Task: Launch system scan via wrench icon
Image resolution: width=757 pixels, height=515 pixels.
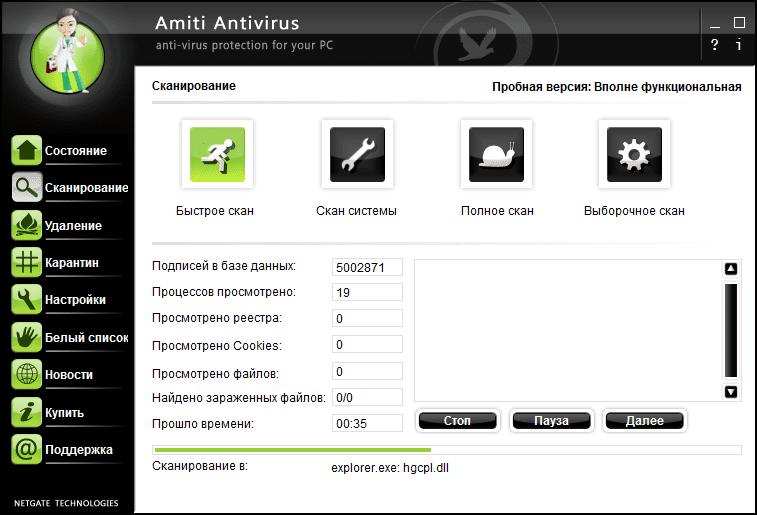Action: coord(357,156)
